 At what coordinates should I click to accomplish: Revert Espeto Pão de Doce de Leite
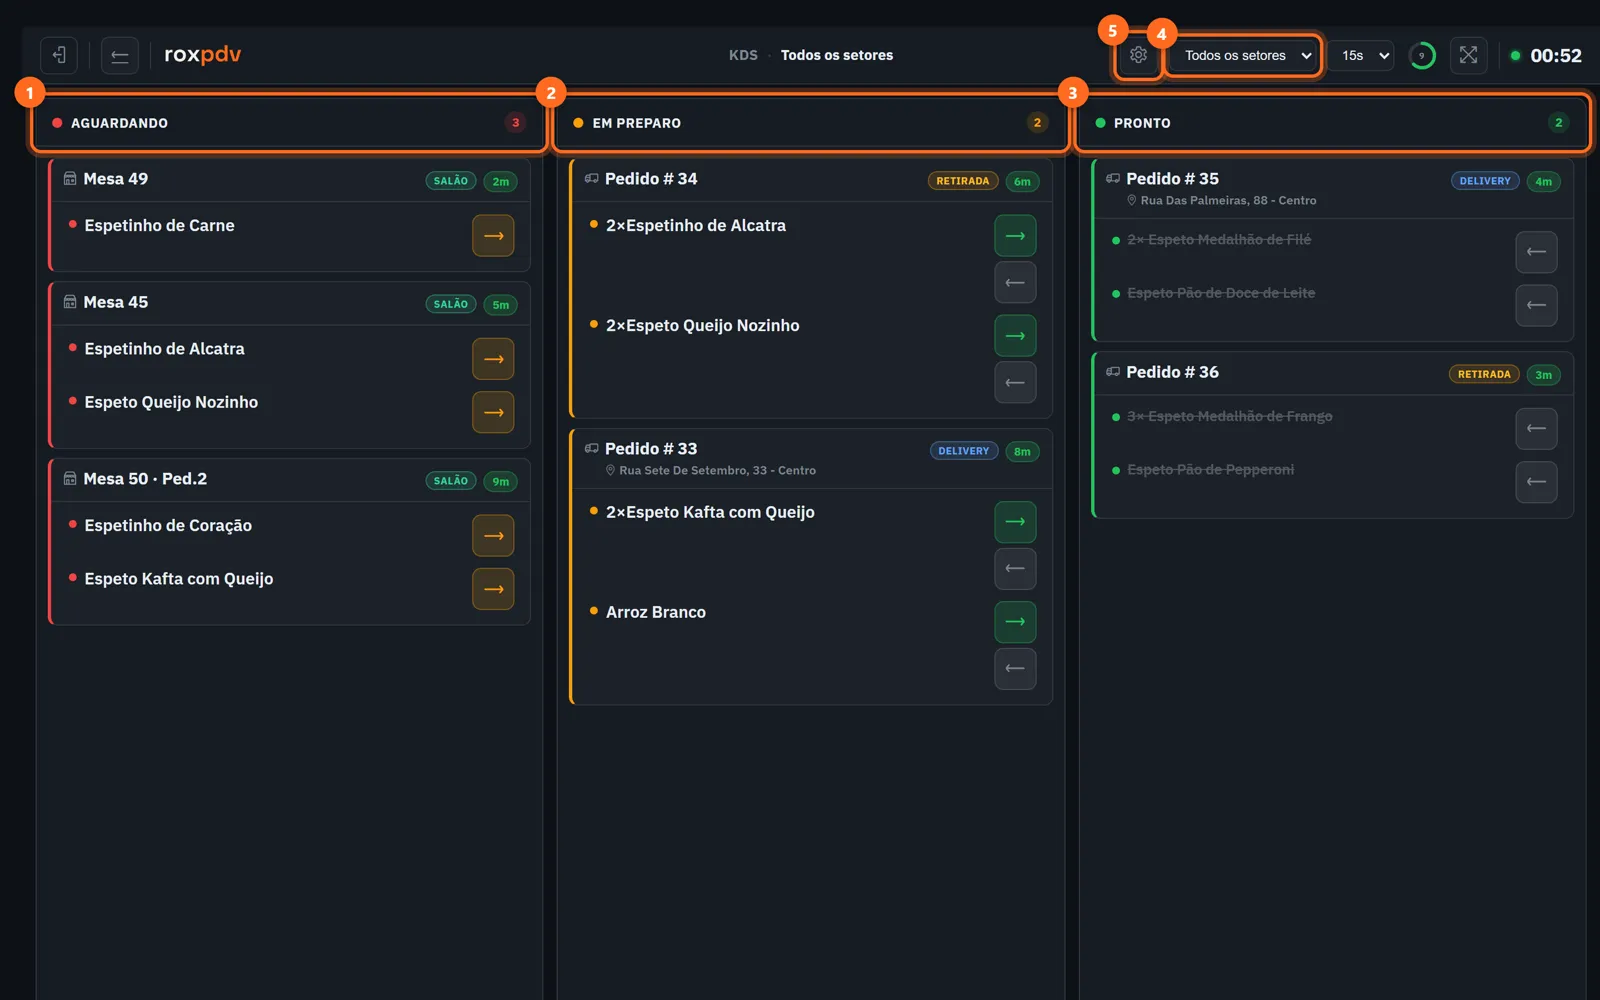pos(1536,305)
